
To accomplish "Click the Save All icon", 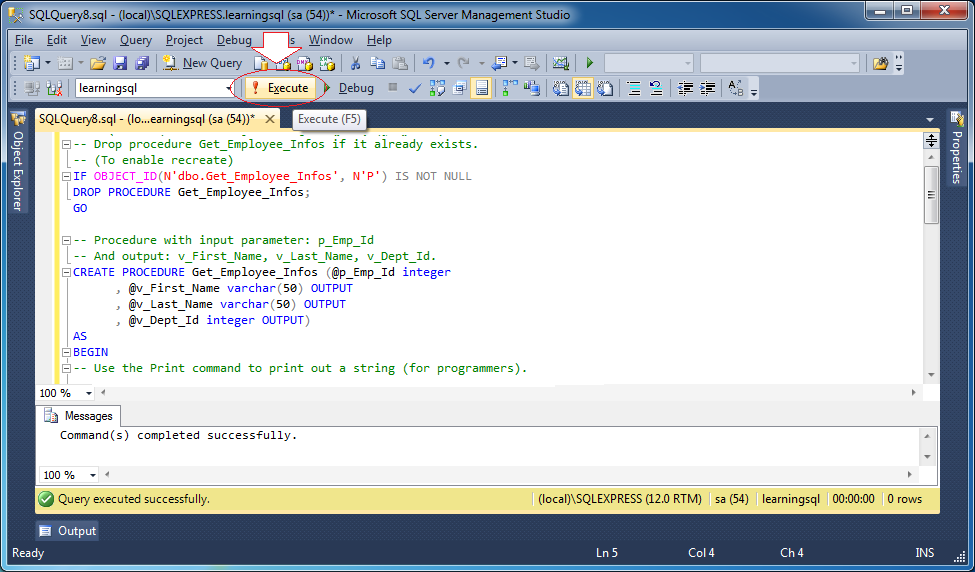I will [x=142, y=63].
